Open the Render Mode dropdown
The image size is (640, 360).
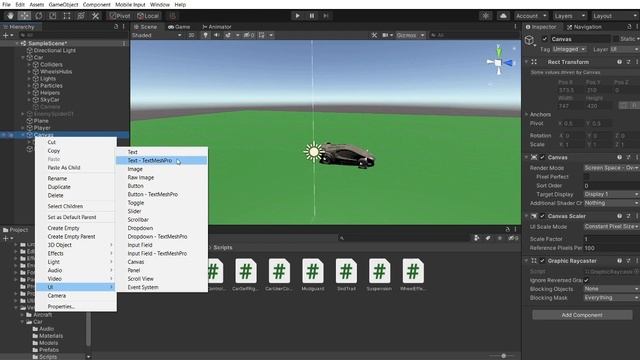pos(611,168)
